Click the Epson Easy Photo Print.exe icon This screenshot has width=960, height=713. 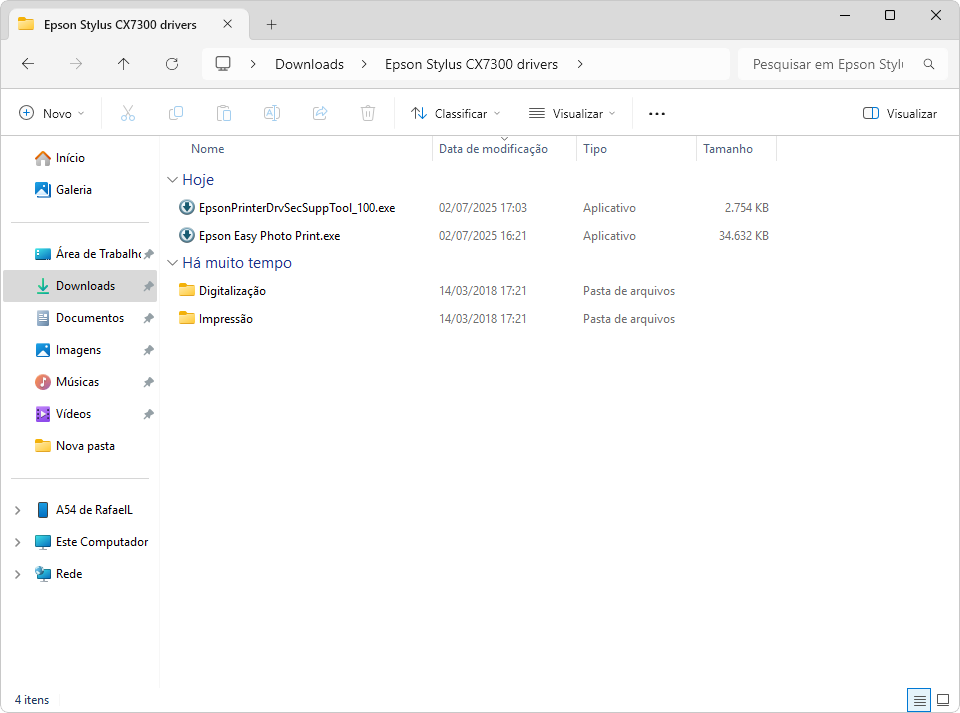187,236
